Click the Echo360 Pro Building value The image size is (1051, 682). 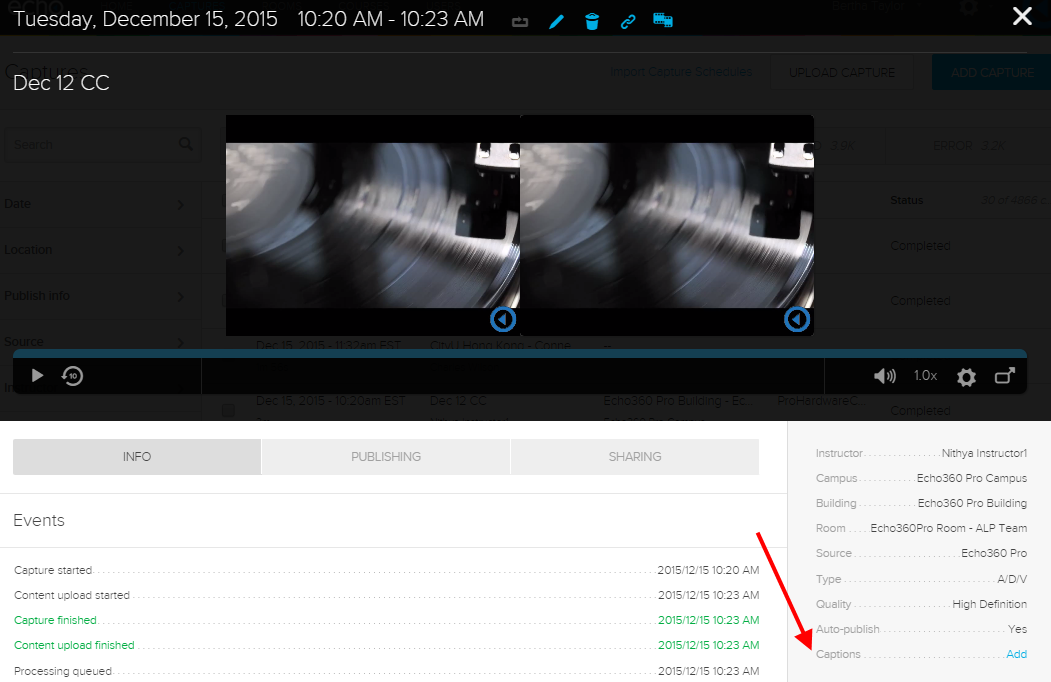pyautogui.click(x=972, y=503)
